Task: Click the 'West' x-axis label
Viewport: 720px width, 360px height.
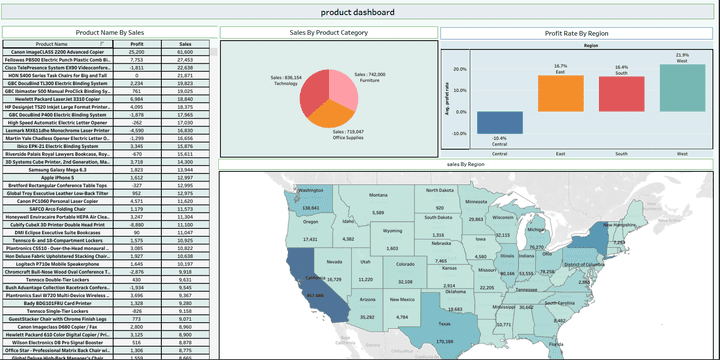Action: (x=682, y=154)
